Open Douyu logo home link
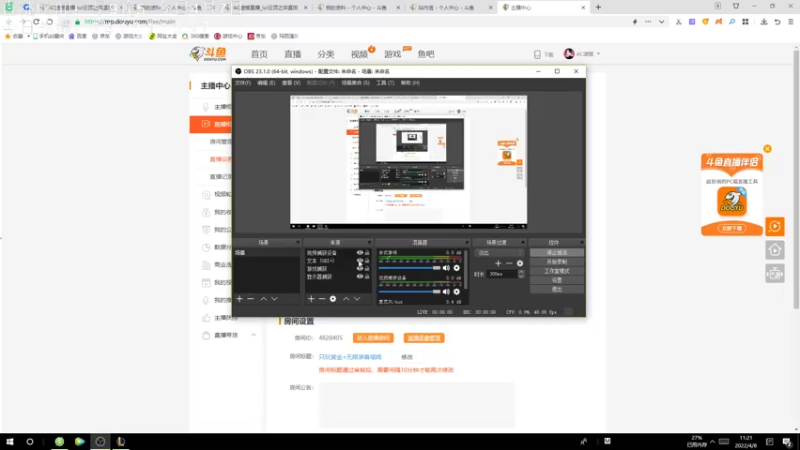 (x=208, y=54)
